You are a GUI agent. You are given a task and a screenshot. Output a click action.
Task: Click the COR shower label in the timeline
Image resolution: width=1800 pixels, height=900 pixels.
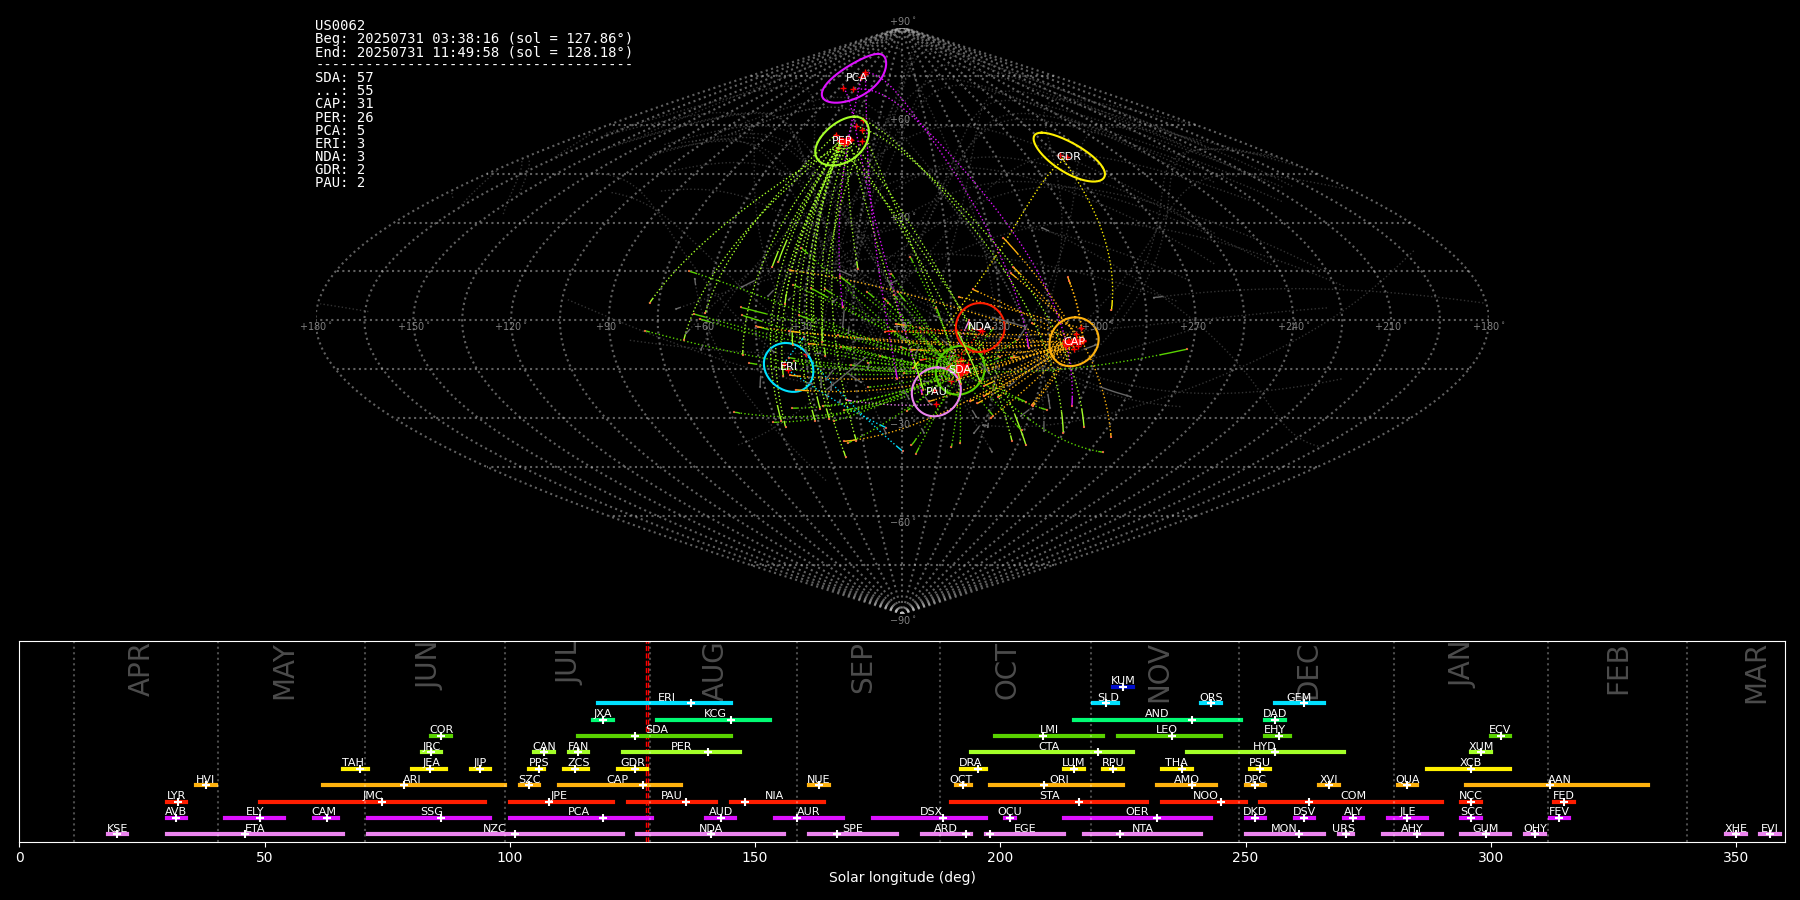(x=441, y=730)
